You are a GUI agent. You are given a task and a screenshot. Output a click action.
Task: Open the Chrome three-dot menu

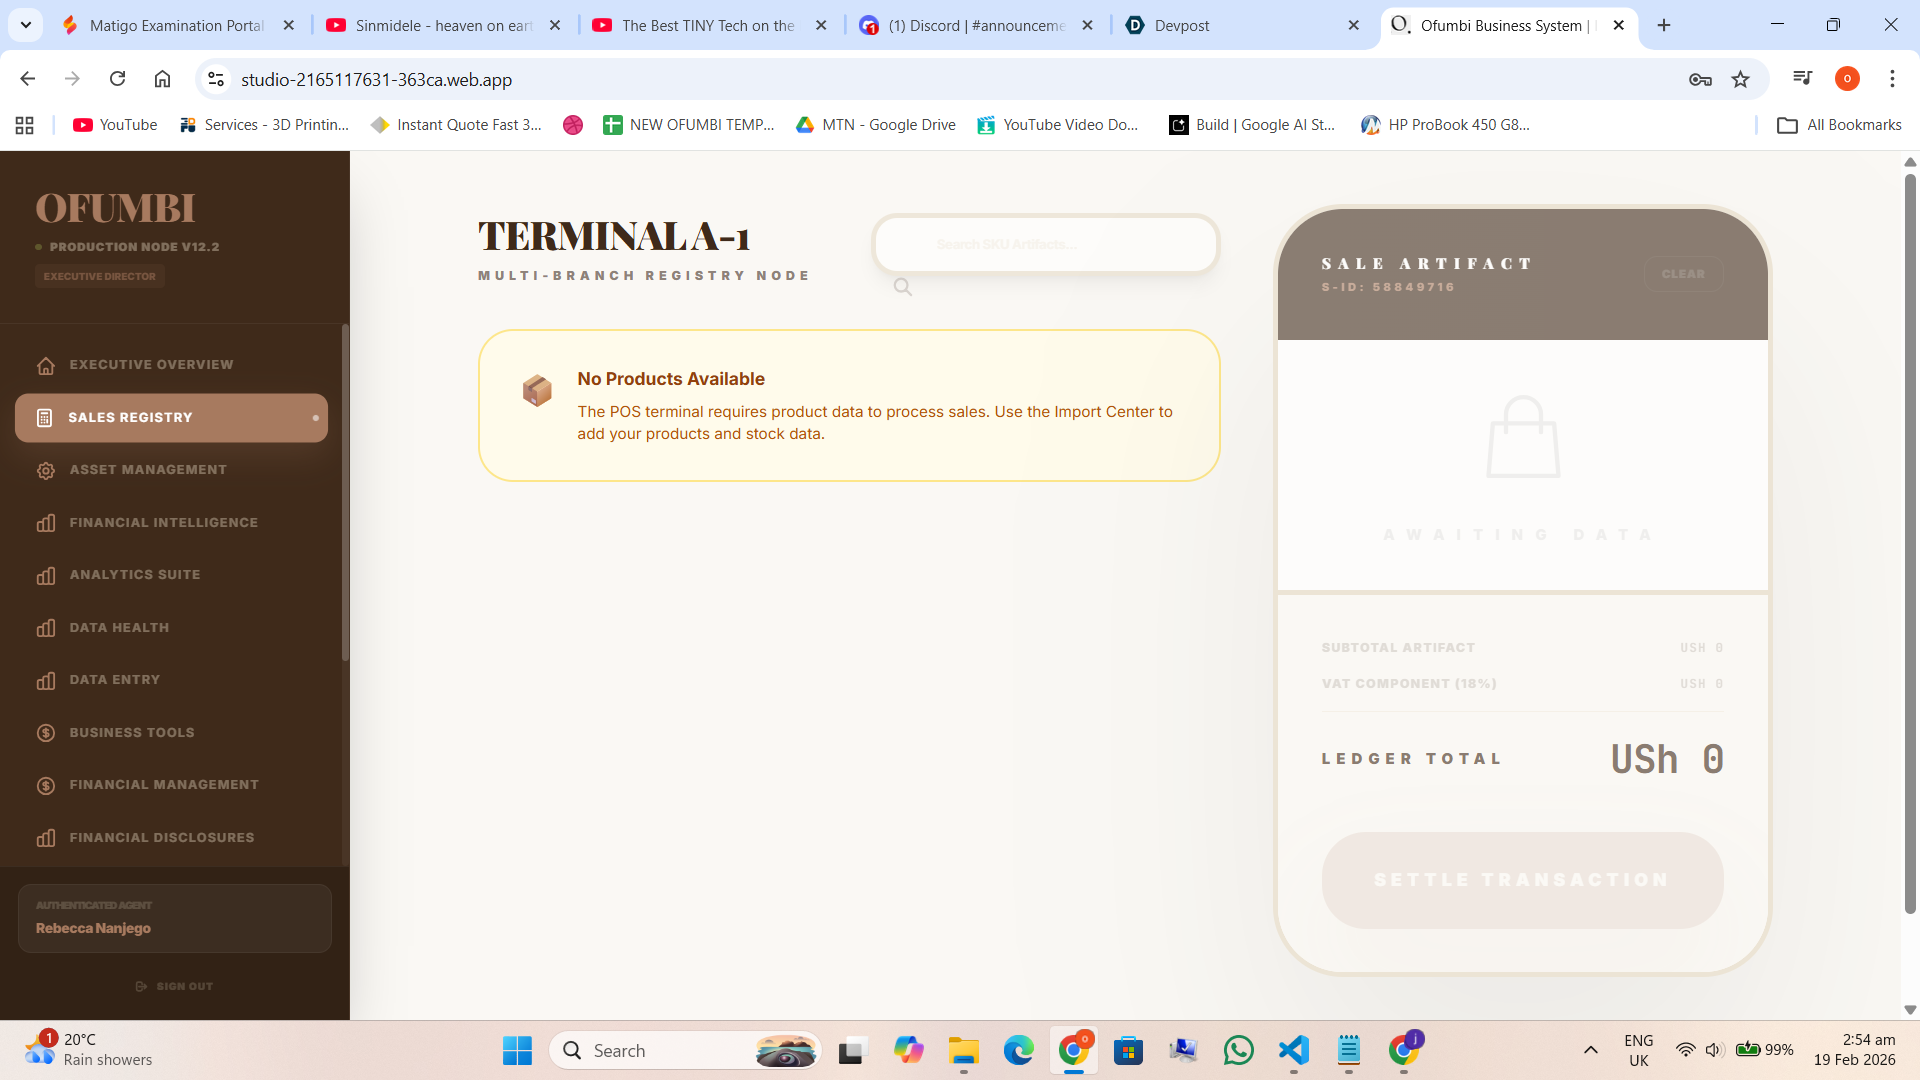pos(1892,79)
